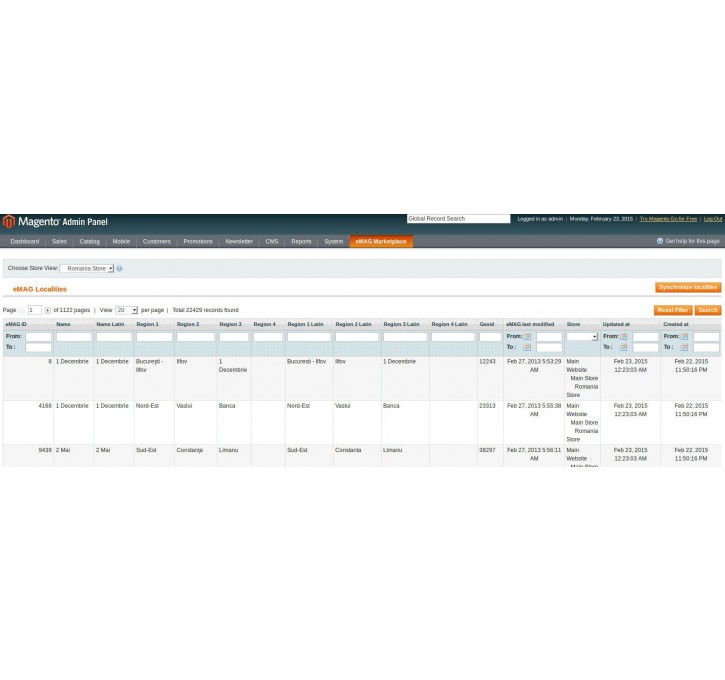Sort by Created at column header
The image size is (725, 680).
676,325
